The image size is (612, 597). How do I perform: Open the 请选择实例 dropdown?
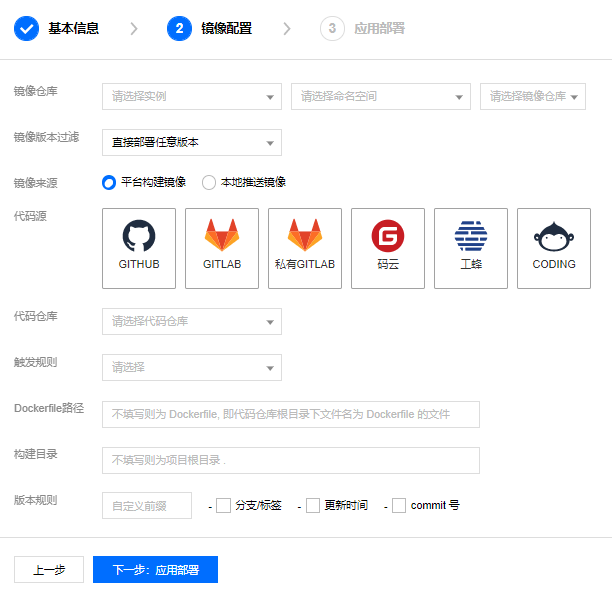pyautogui.click(x=191, y=96)
